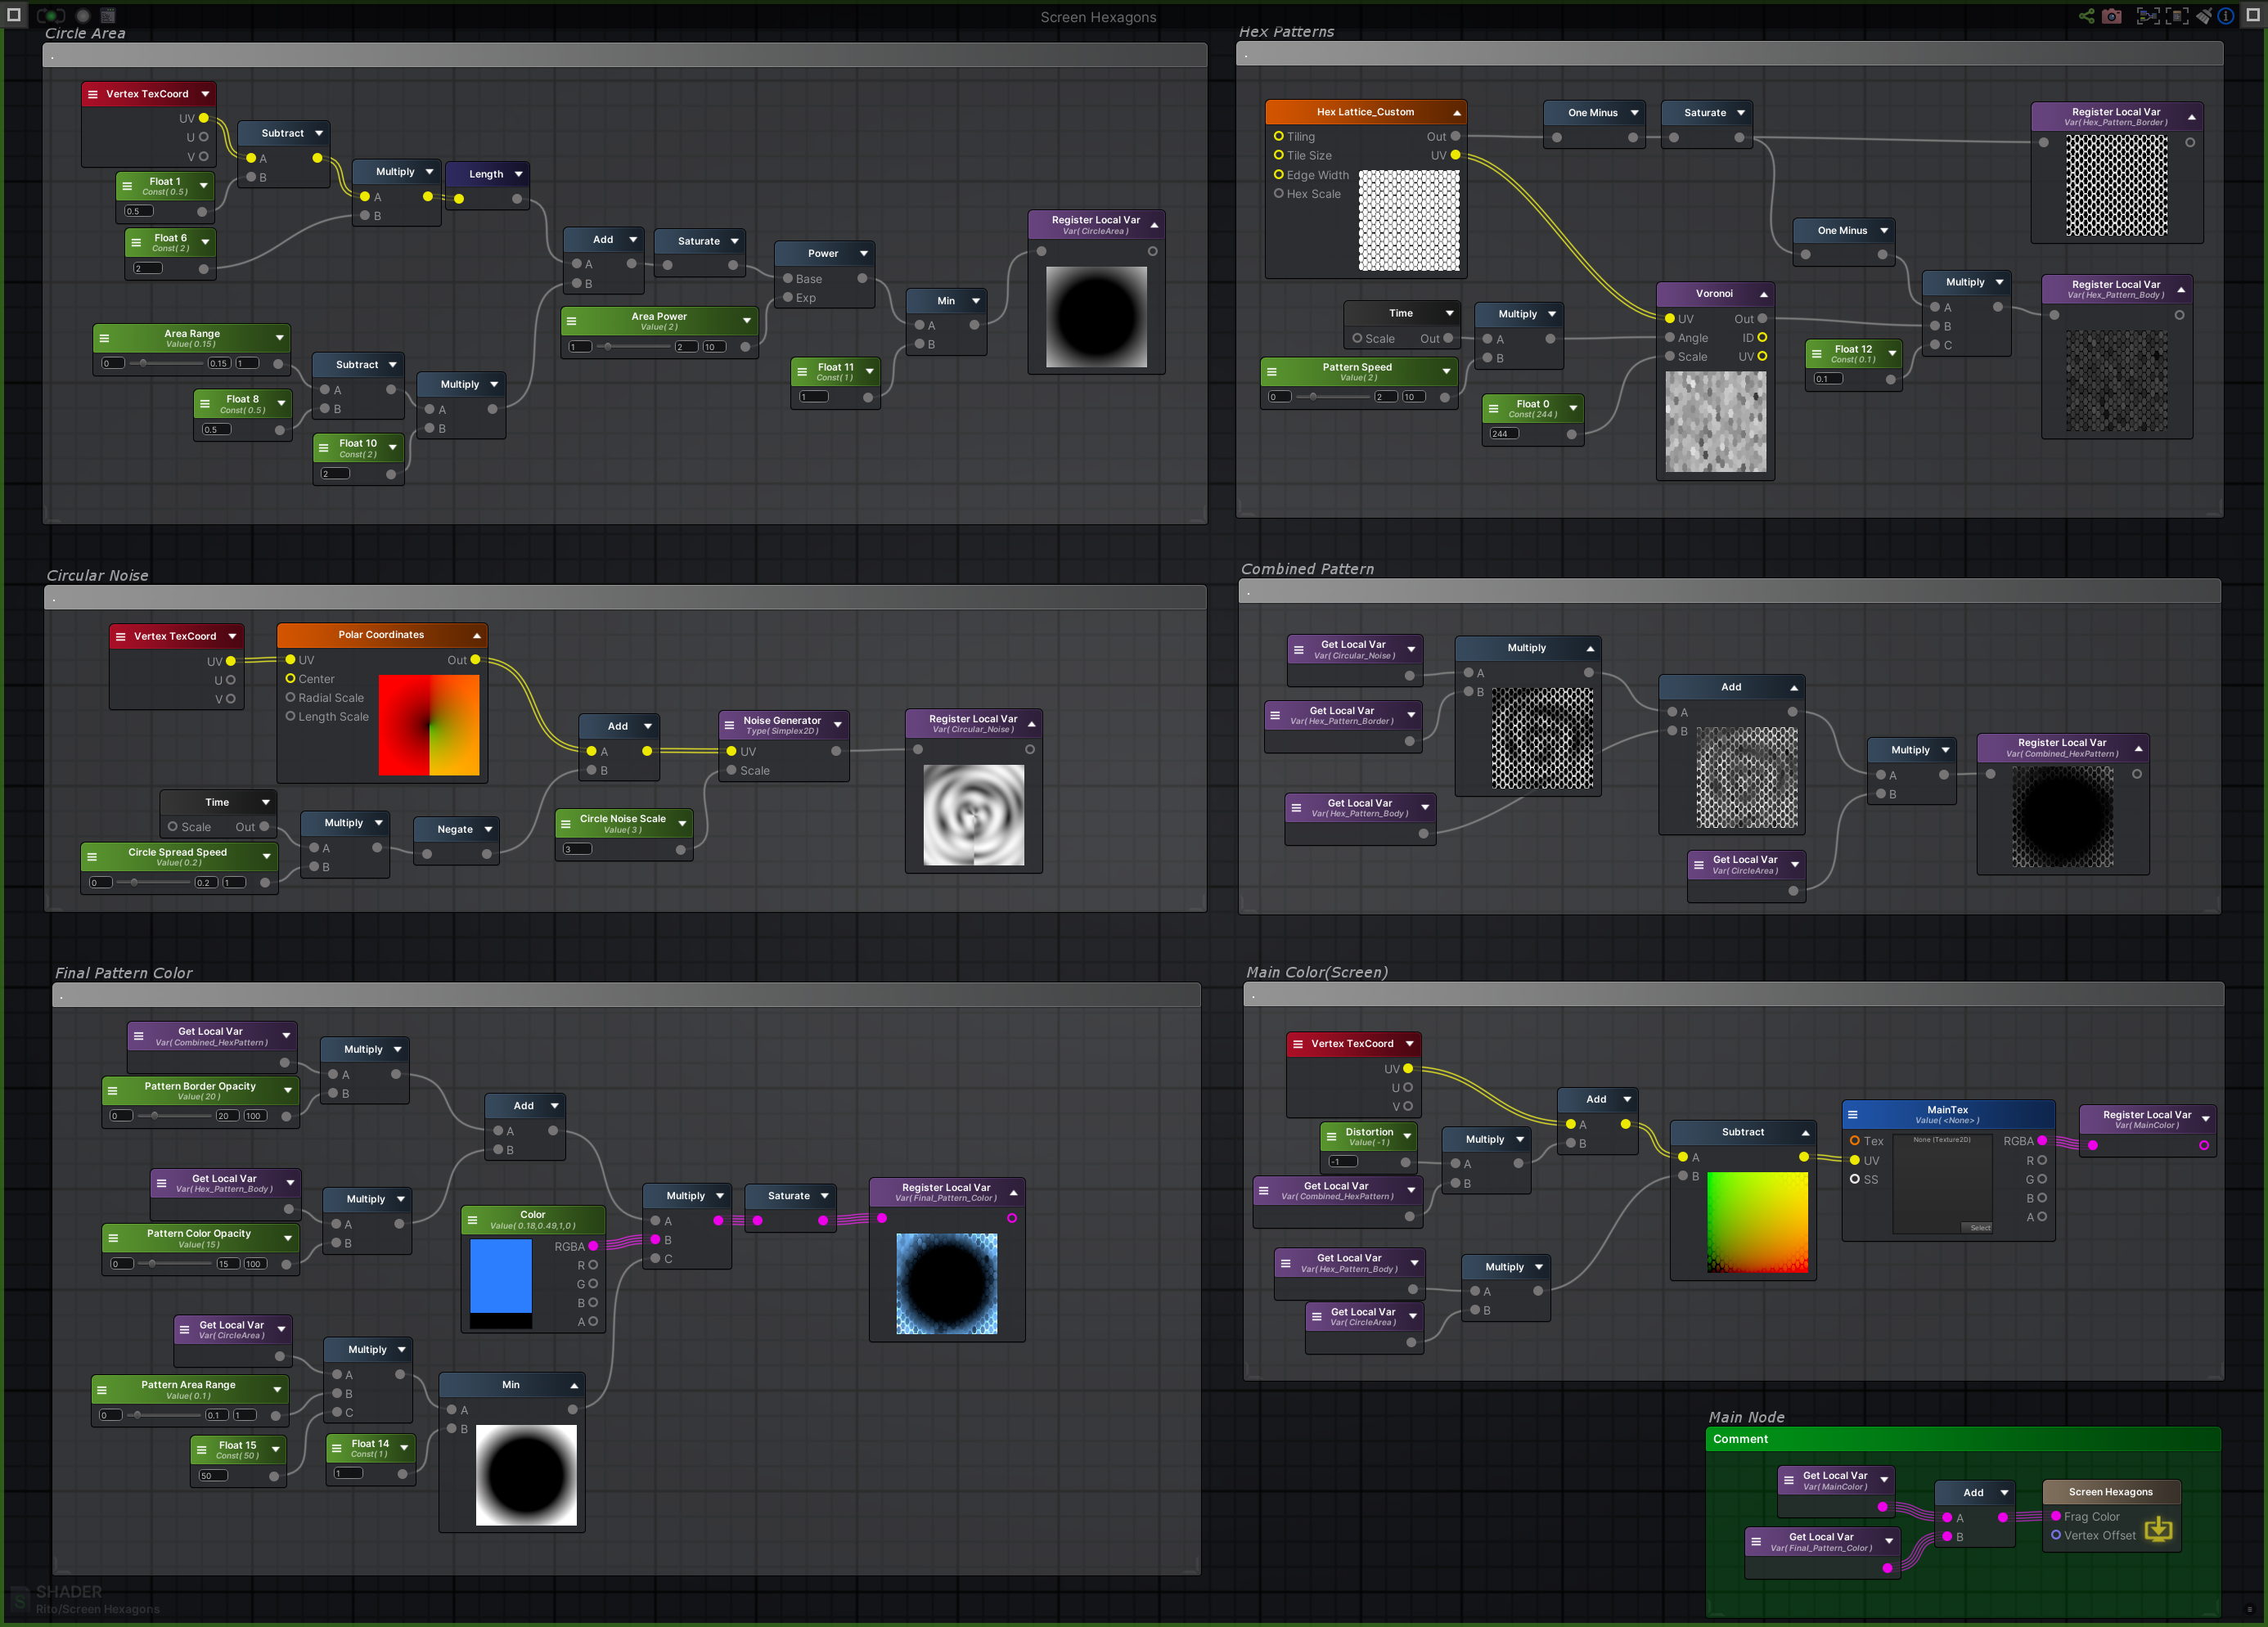Open shader code in text editor icon
Image resolution: width=2268 pixels, height=1627 pixels.
[x=106, y=16]
